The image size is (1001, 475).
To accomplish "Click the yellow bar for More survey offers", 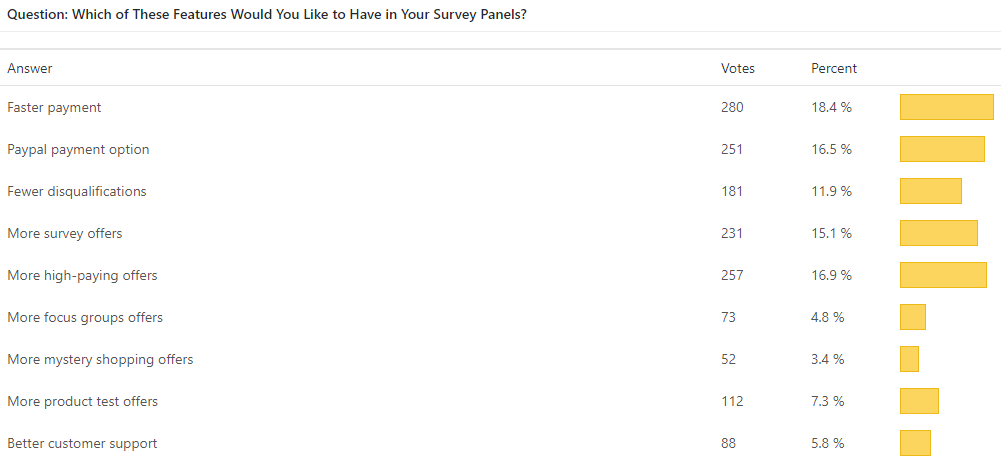I will (x=938, y=233).
